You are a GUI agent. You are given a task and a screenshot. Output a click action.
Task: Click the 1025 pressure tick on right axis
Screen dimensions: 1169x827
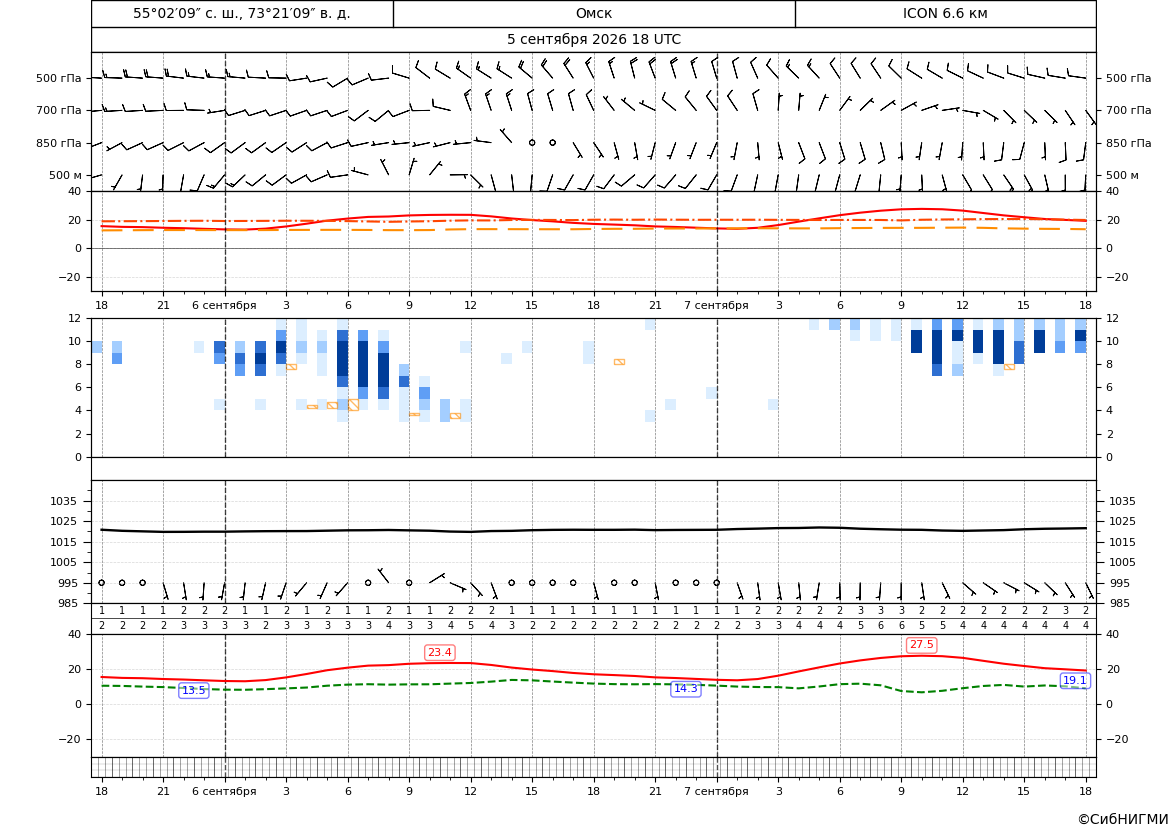pyautogui.click(x=1123, y=521)
